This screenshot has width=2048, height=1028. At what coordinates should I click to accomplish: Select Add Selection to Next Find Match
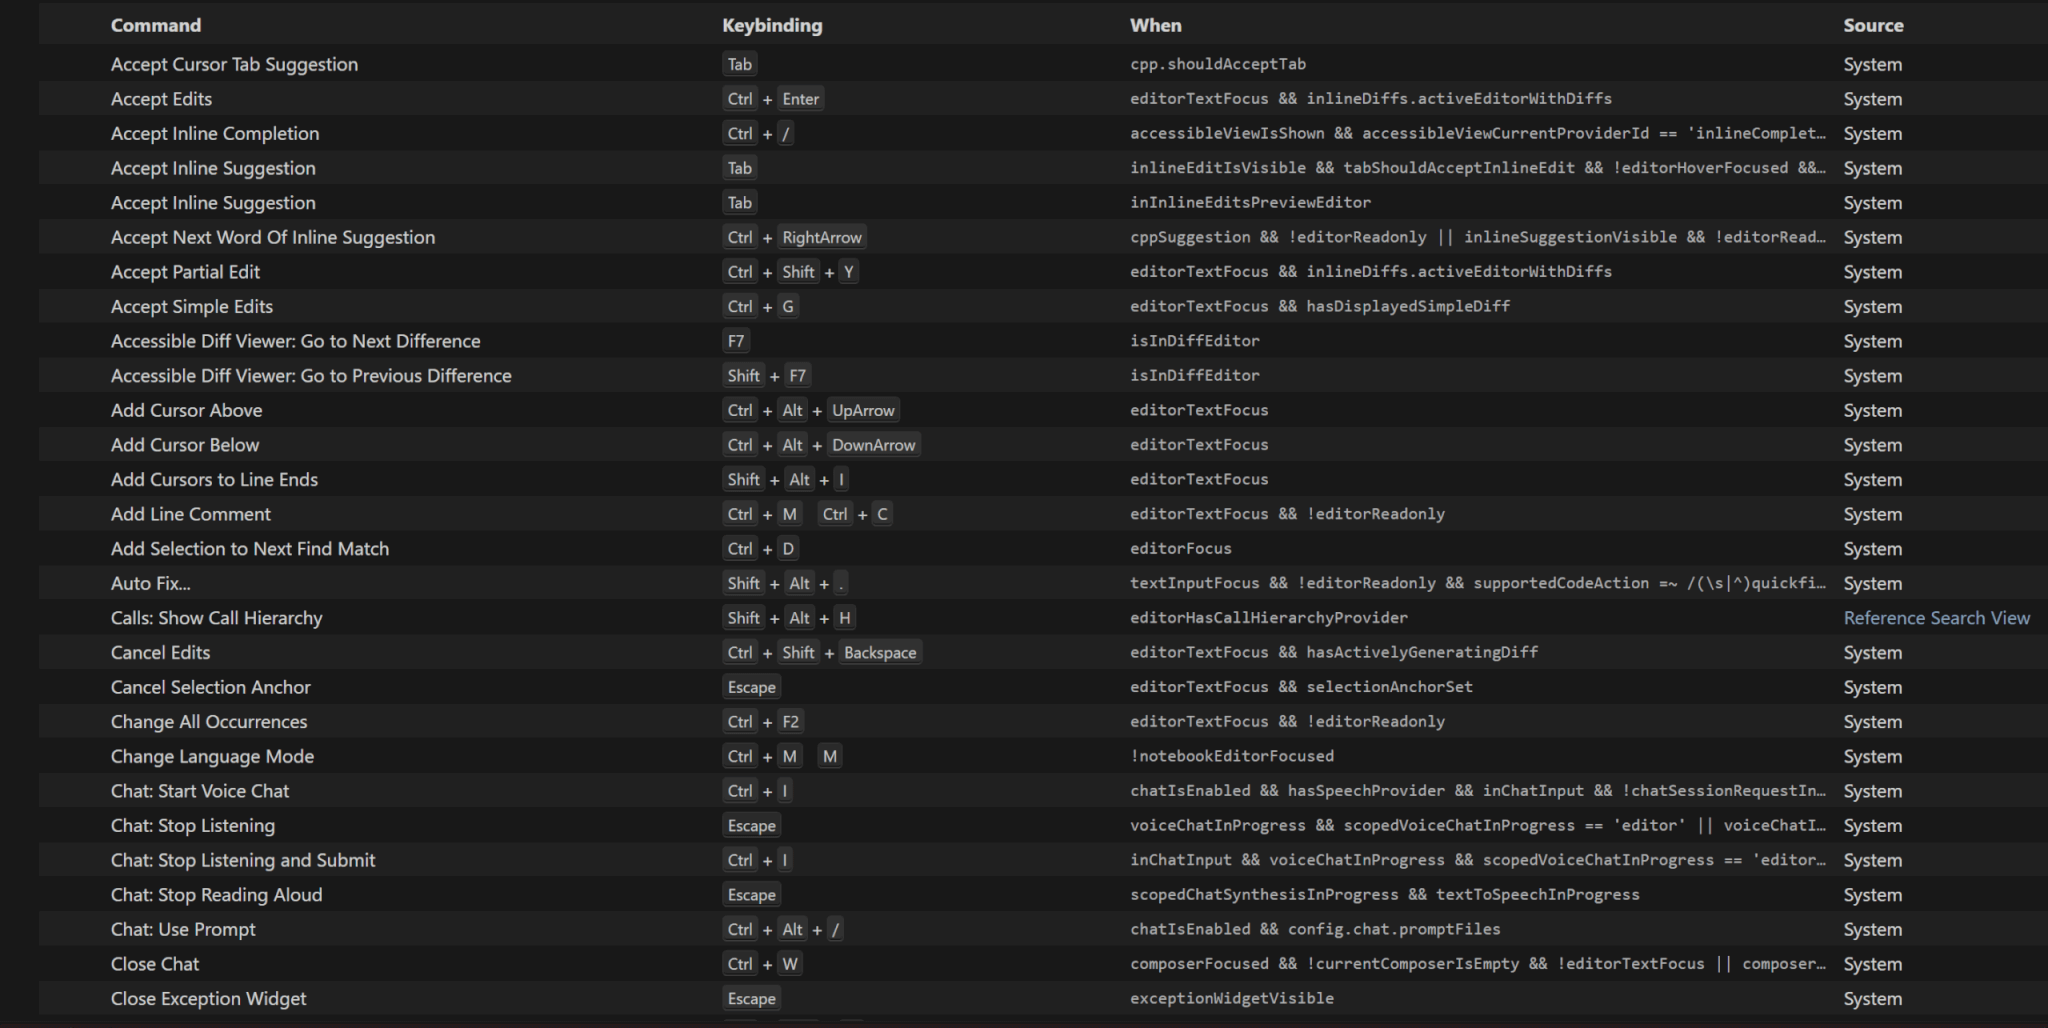250,549
